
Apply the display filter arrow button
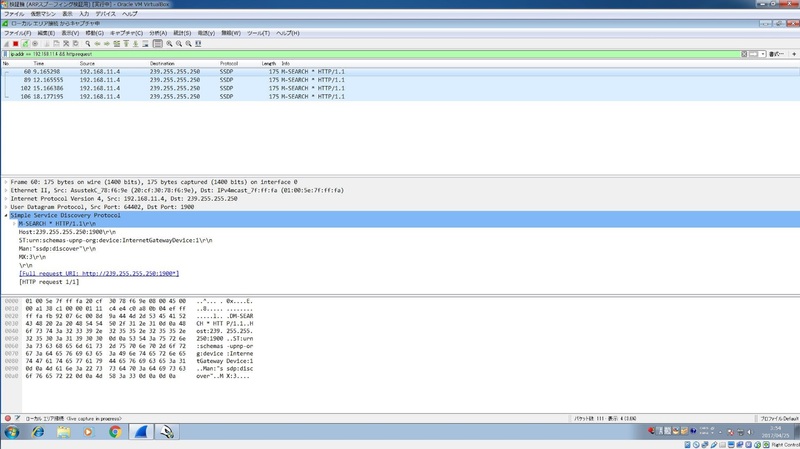[x=753, y=54]
